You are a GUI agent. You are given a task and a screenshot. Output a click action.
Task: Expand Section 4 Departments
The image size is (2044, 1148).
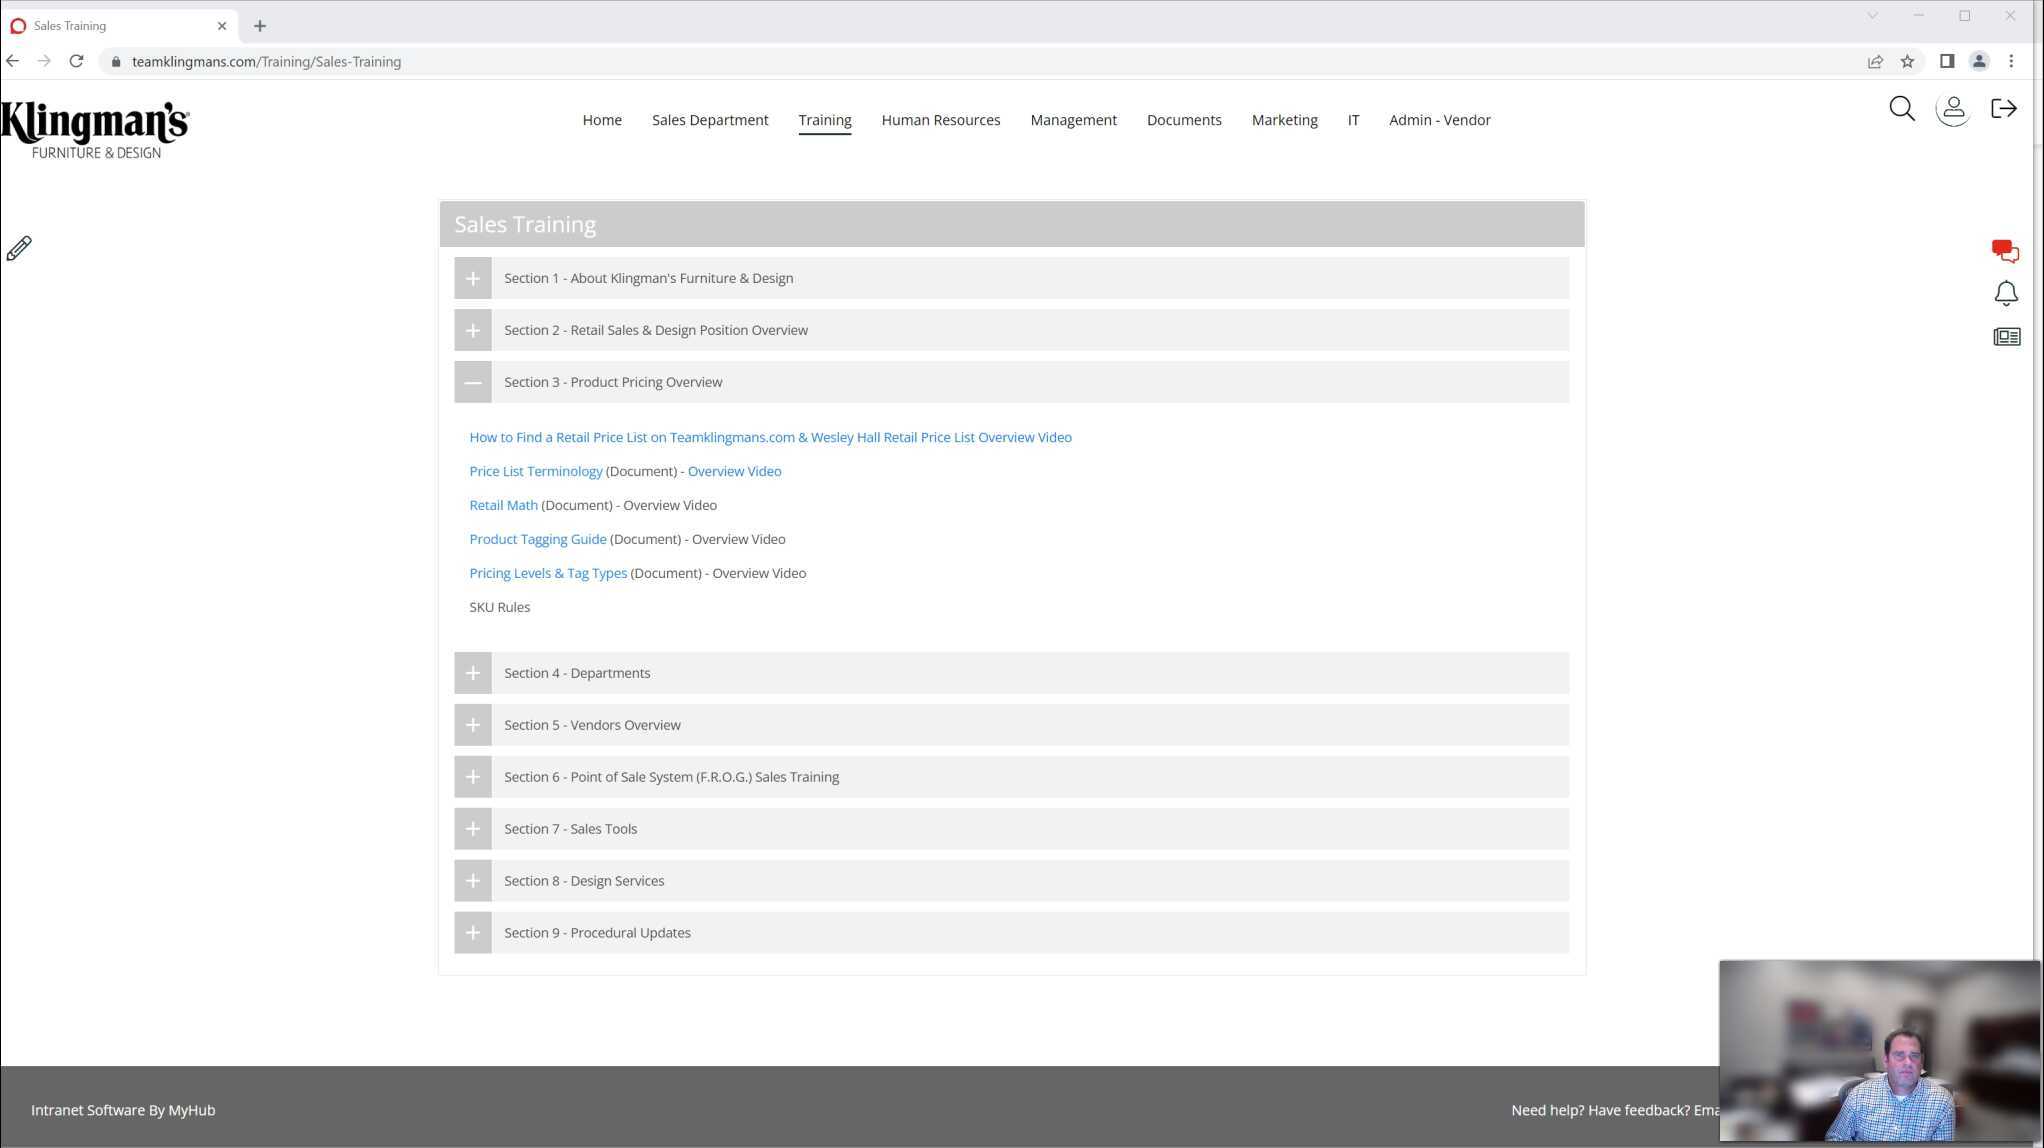[x=473, y=673]
